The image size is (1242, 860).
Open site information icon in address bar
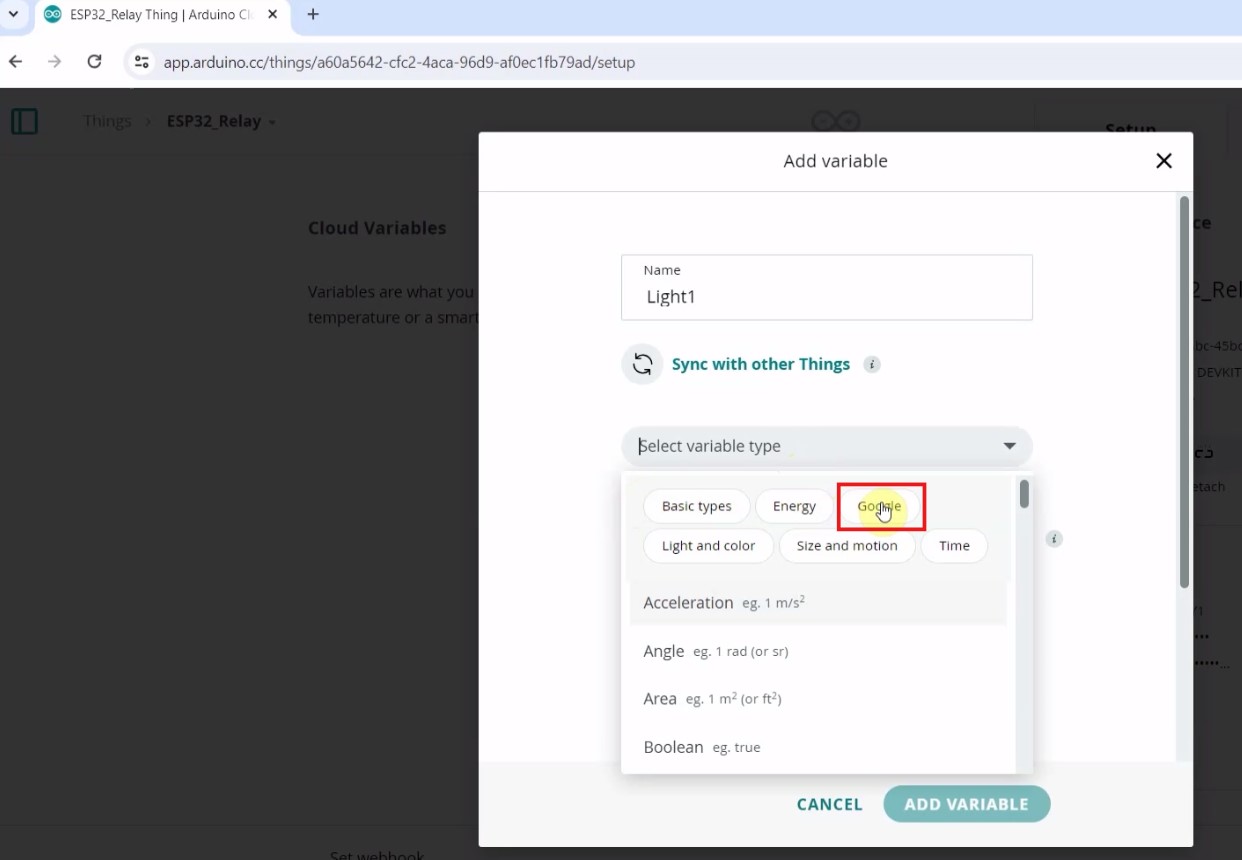tap(142, 62)
